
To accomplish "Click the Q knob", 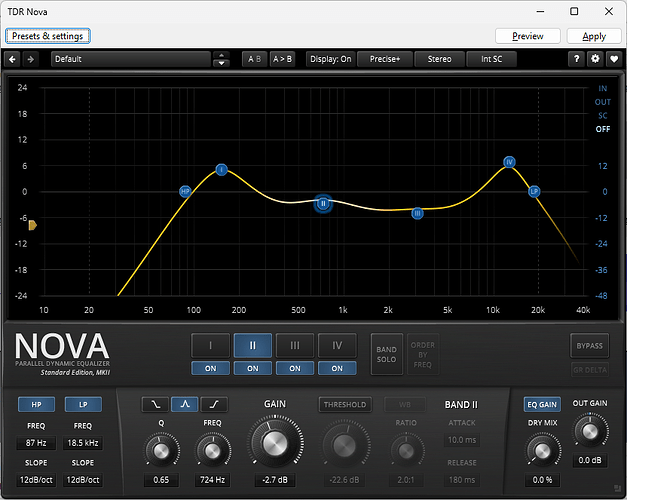I will tap(161, 451).
